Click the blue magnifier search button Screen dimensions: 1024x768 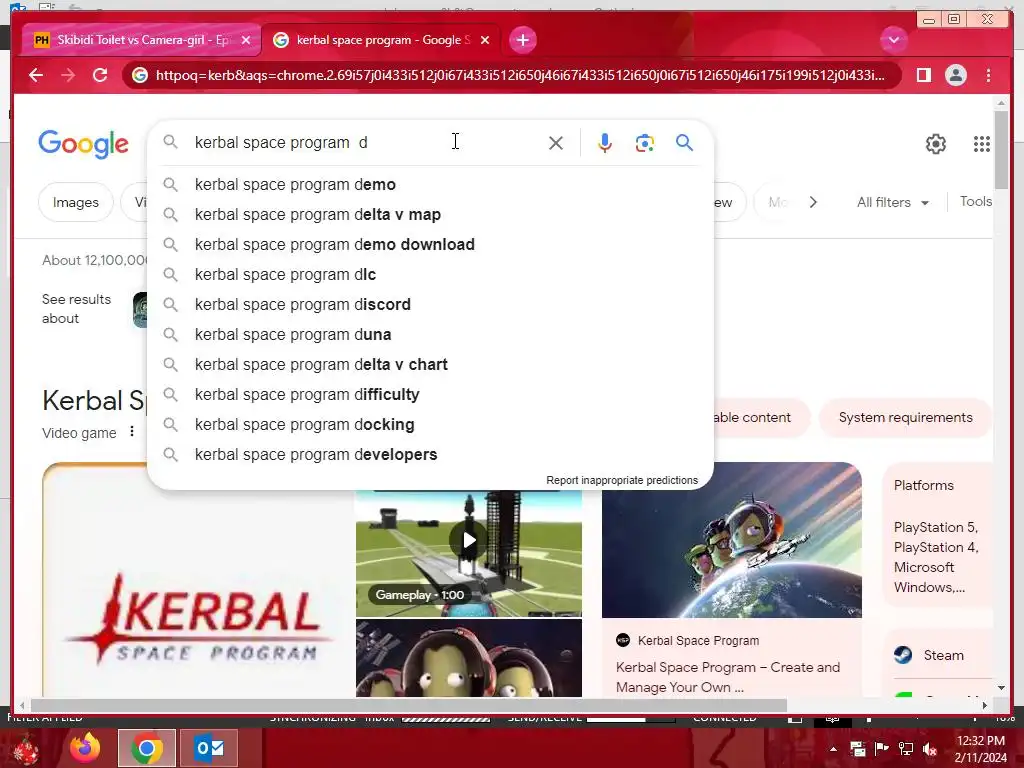[684, 142]
